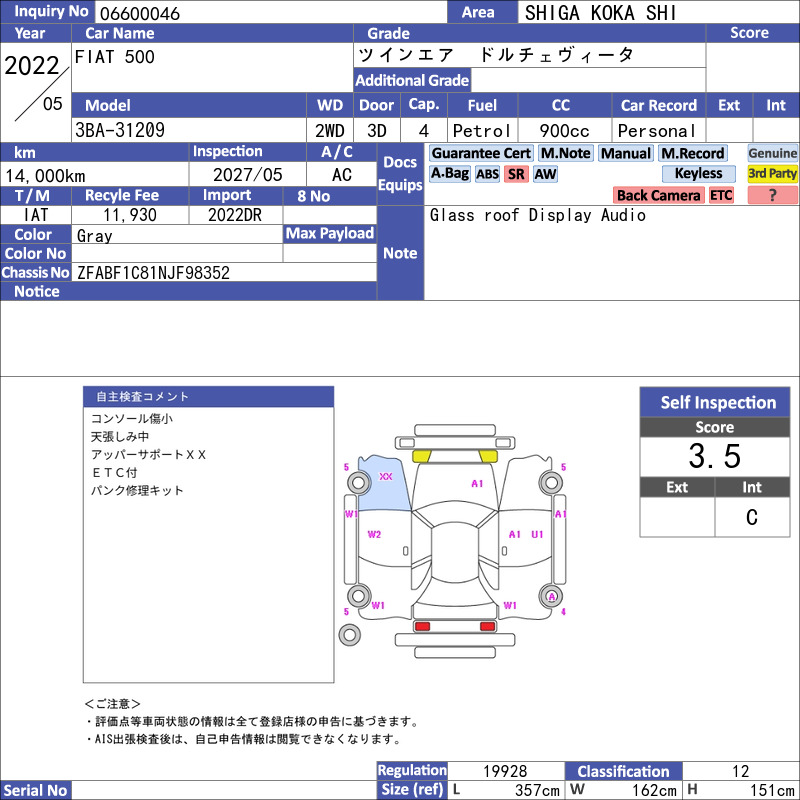Click the XX mark on car diagram
The image size is (800, 800).
pyautogui.click(x=386, y=477)
